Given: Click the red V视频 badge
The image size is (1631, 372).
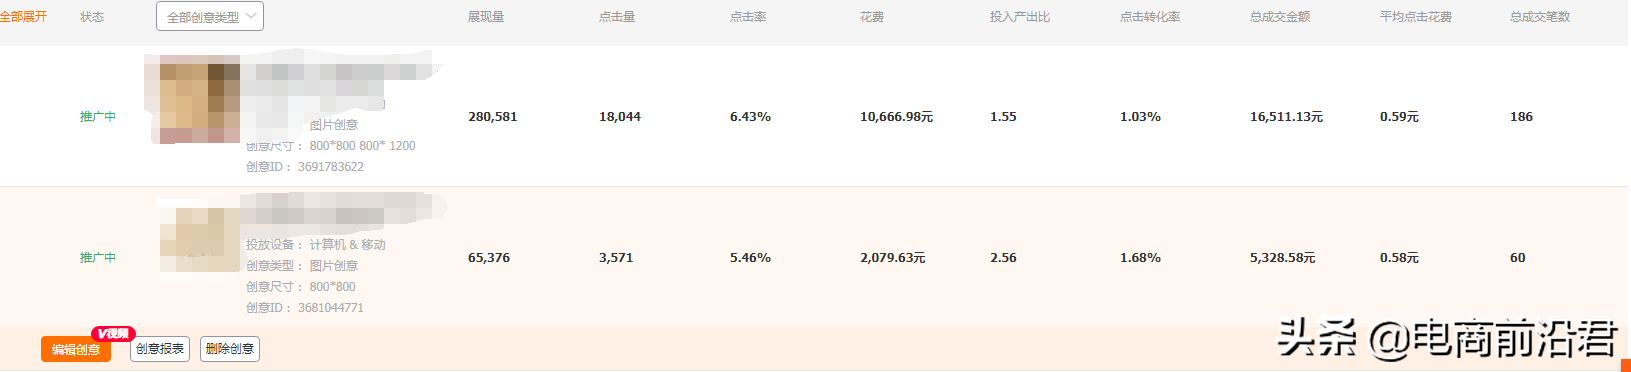Looking at the screenshot, I should [113, 333].
